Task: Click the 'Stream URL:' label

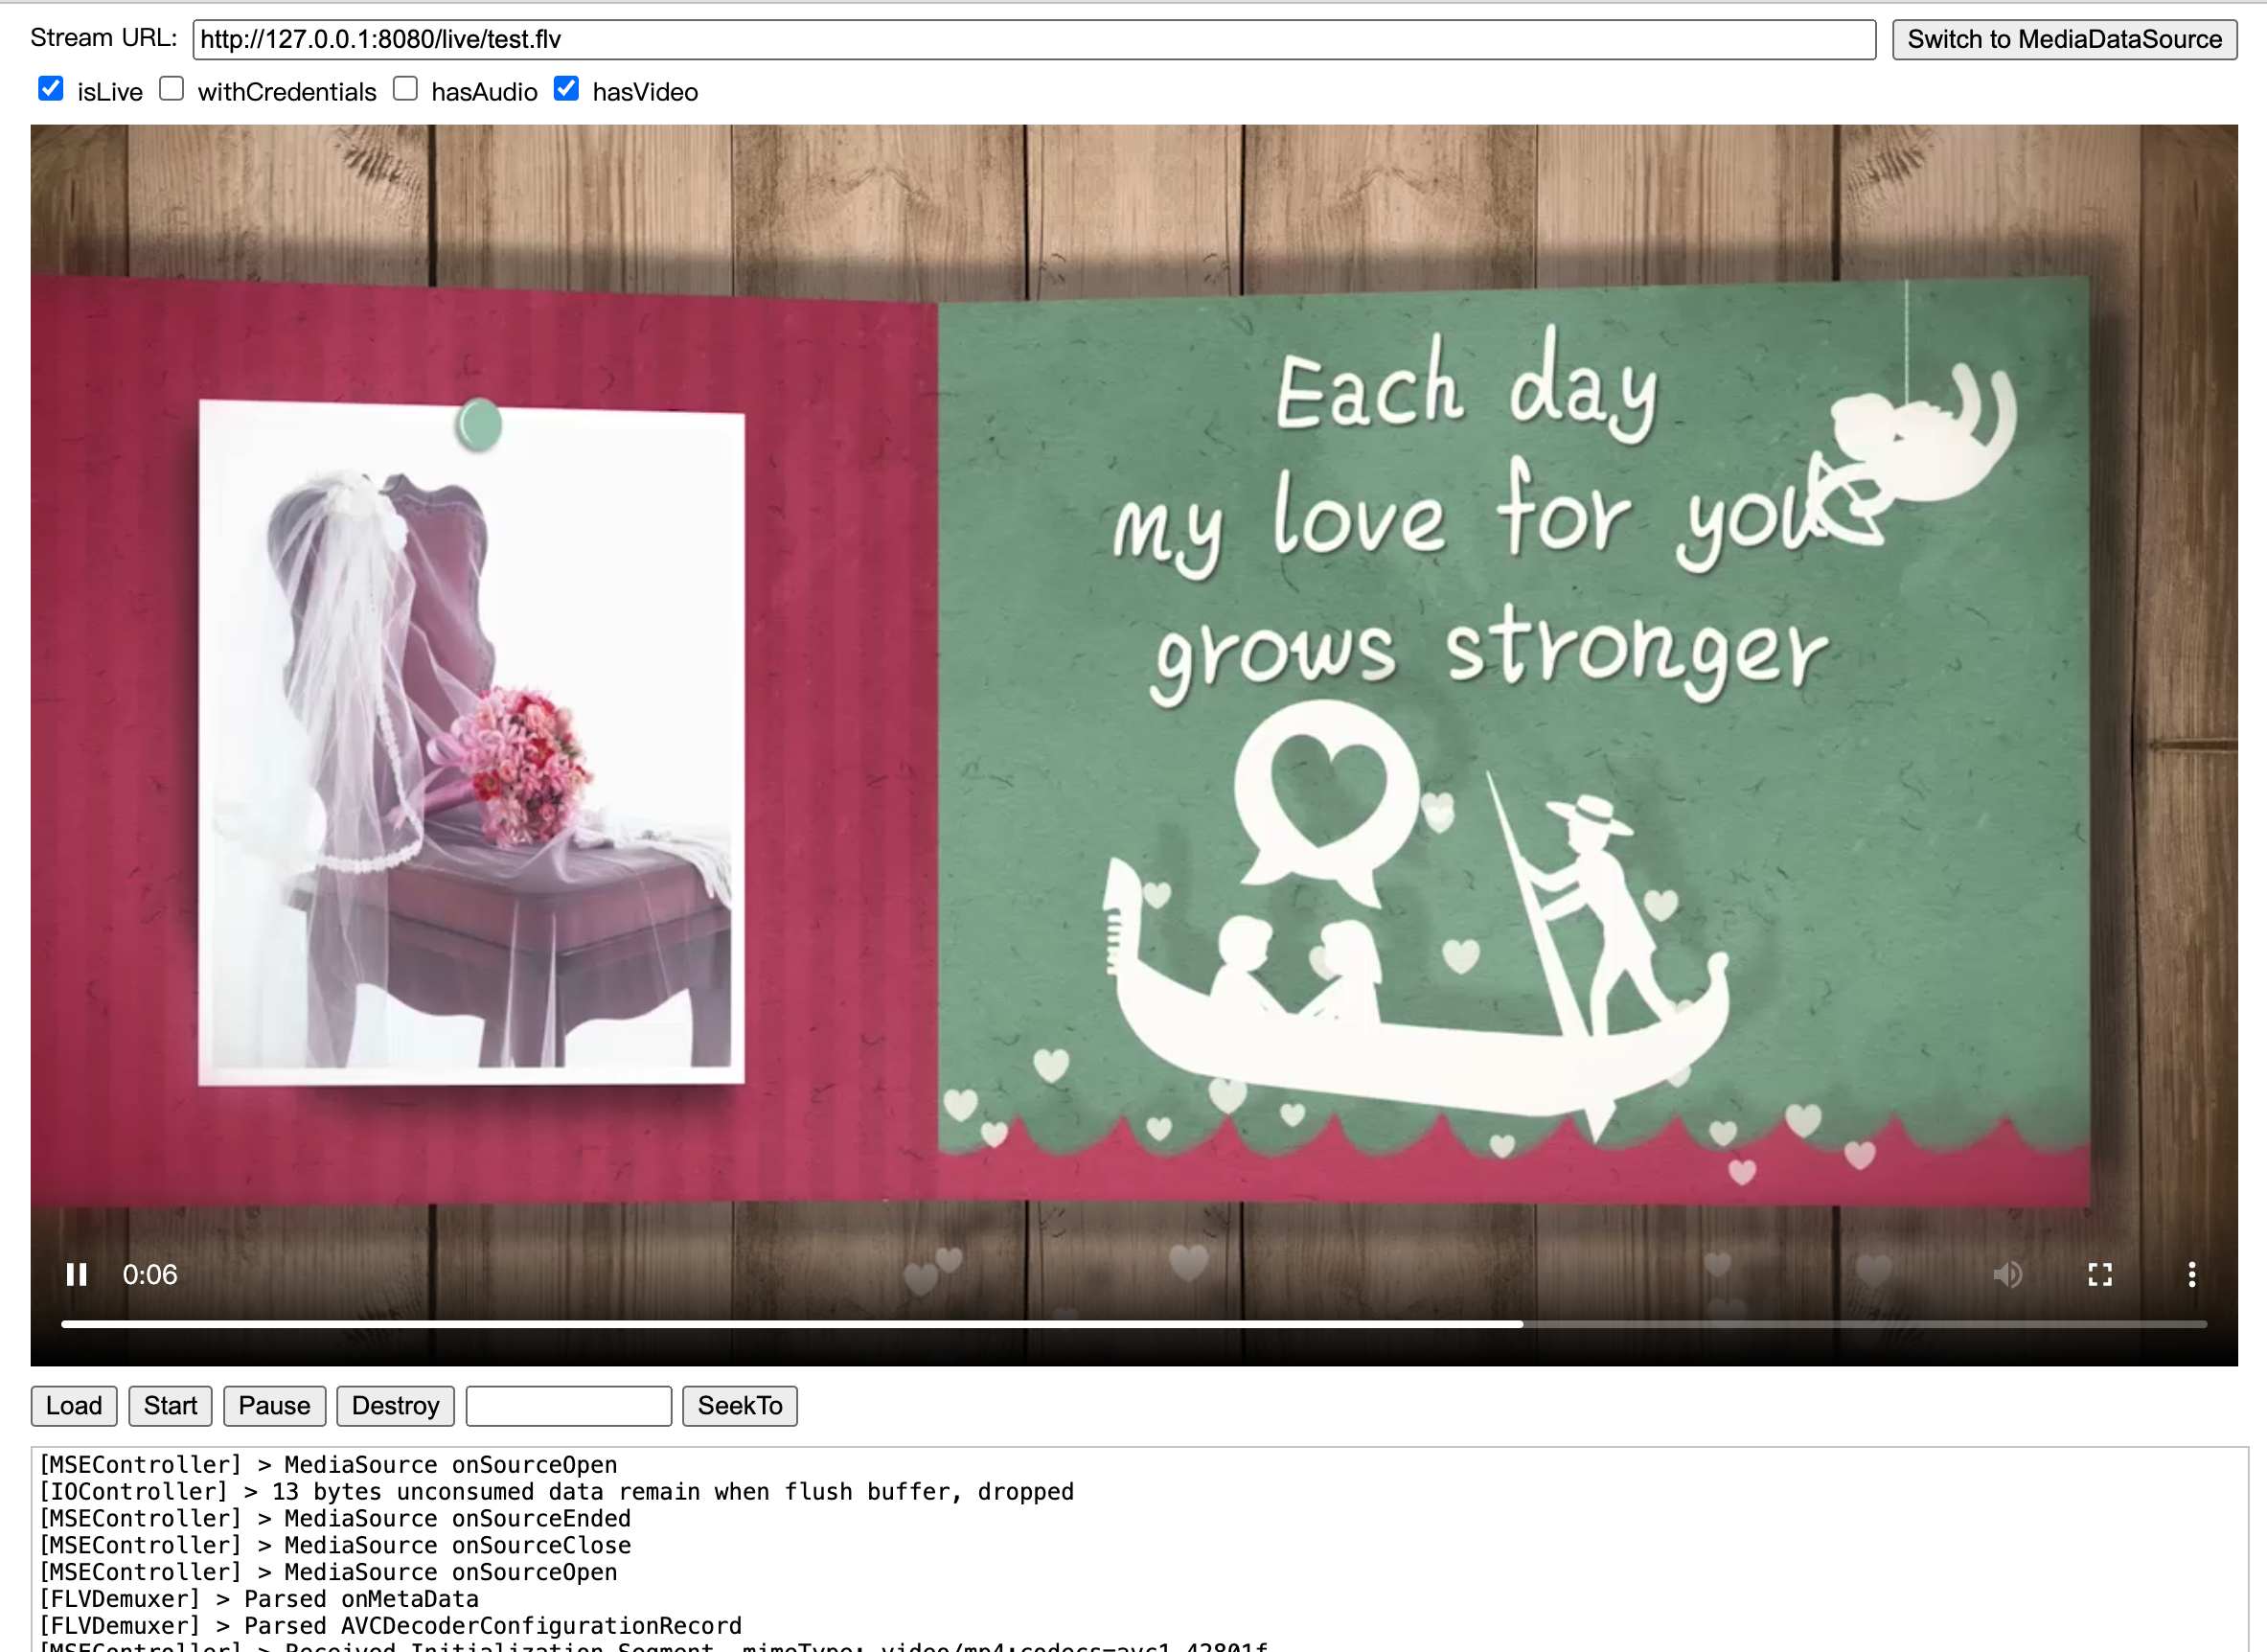Action: click(104, 38)
